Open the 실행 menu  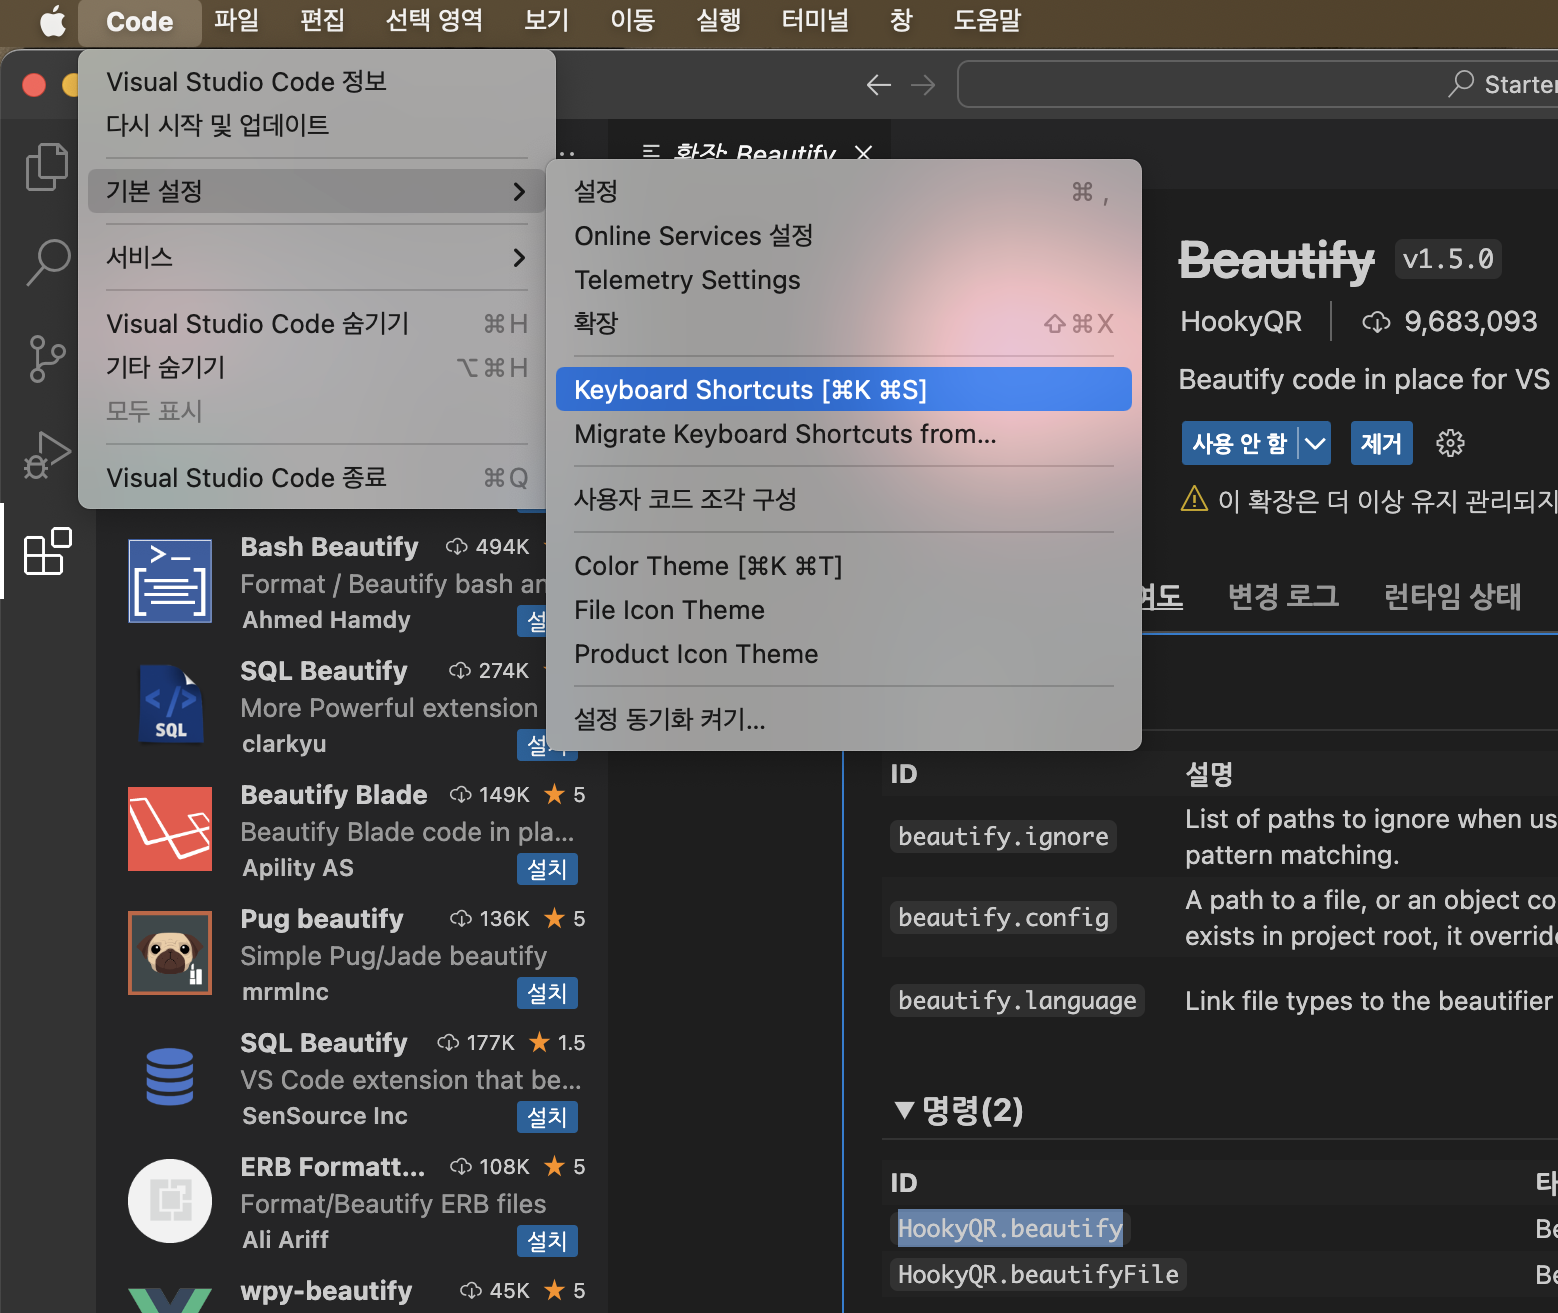pos(719,21)
